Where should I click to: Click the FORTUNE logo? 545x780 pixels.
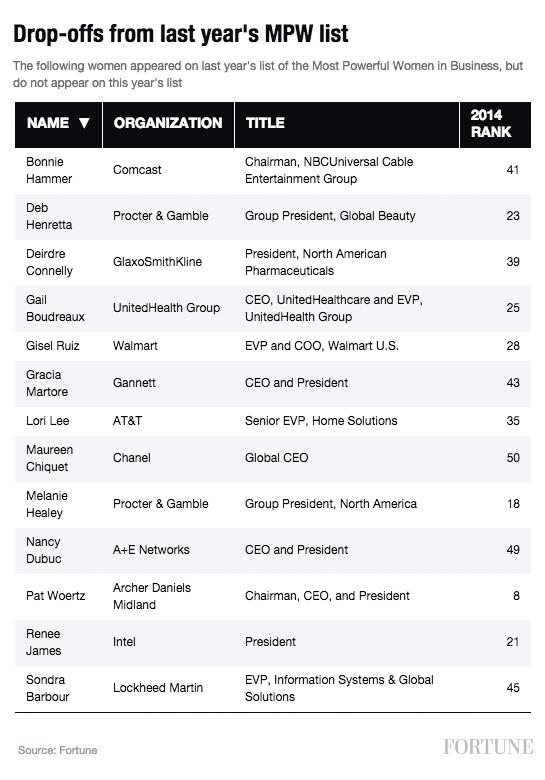(x=488, y=747)
